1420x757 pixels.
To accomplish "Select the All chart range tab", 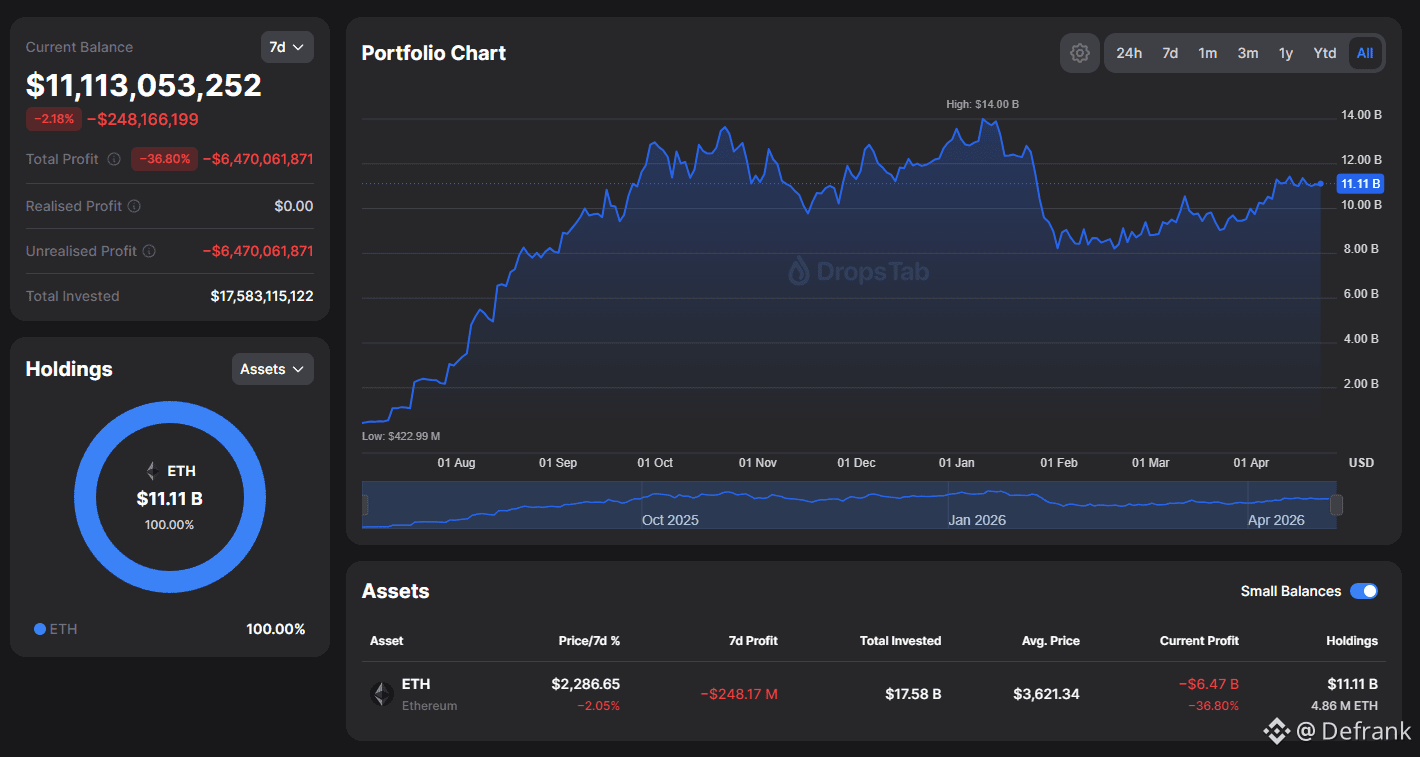I will [x=1365, y=53].
